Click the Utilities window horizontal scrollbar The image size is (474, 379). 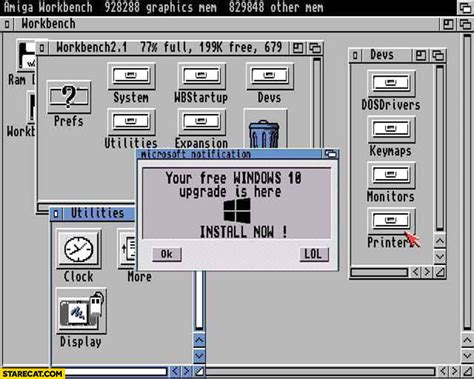pyautogui.click(x=116, y=372)
